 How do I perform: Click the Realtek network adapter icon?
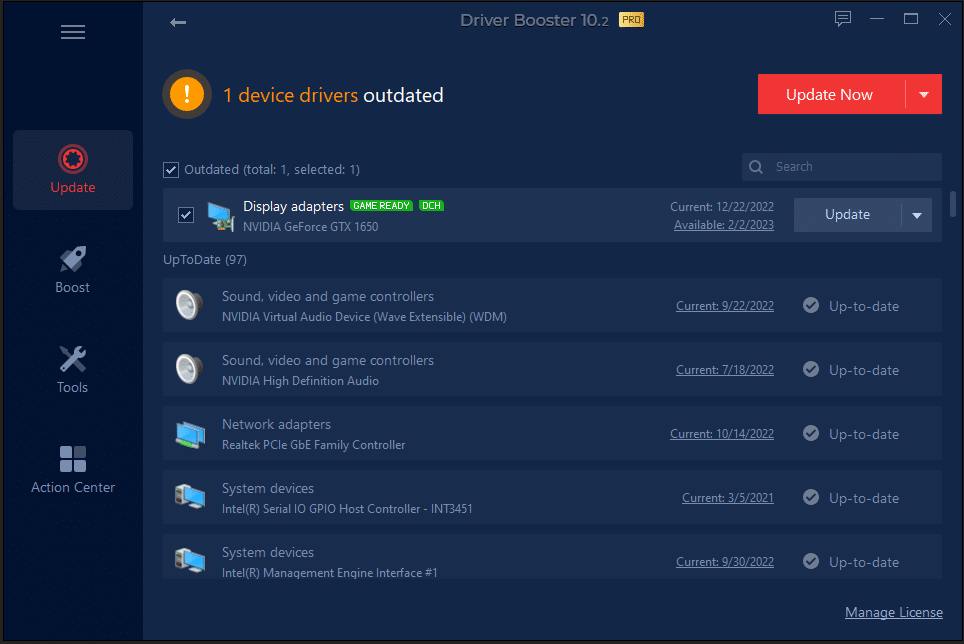[190, 434]
